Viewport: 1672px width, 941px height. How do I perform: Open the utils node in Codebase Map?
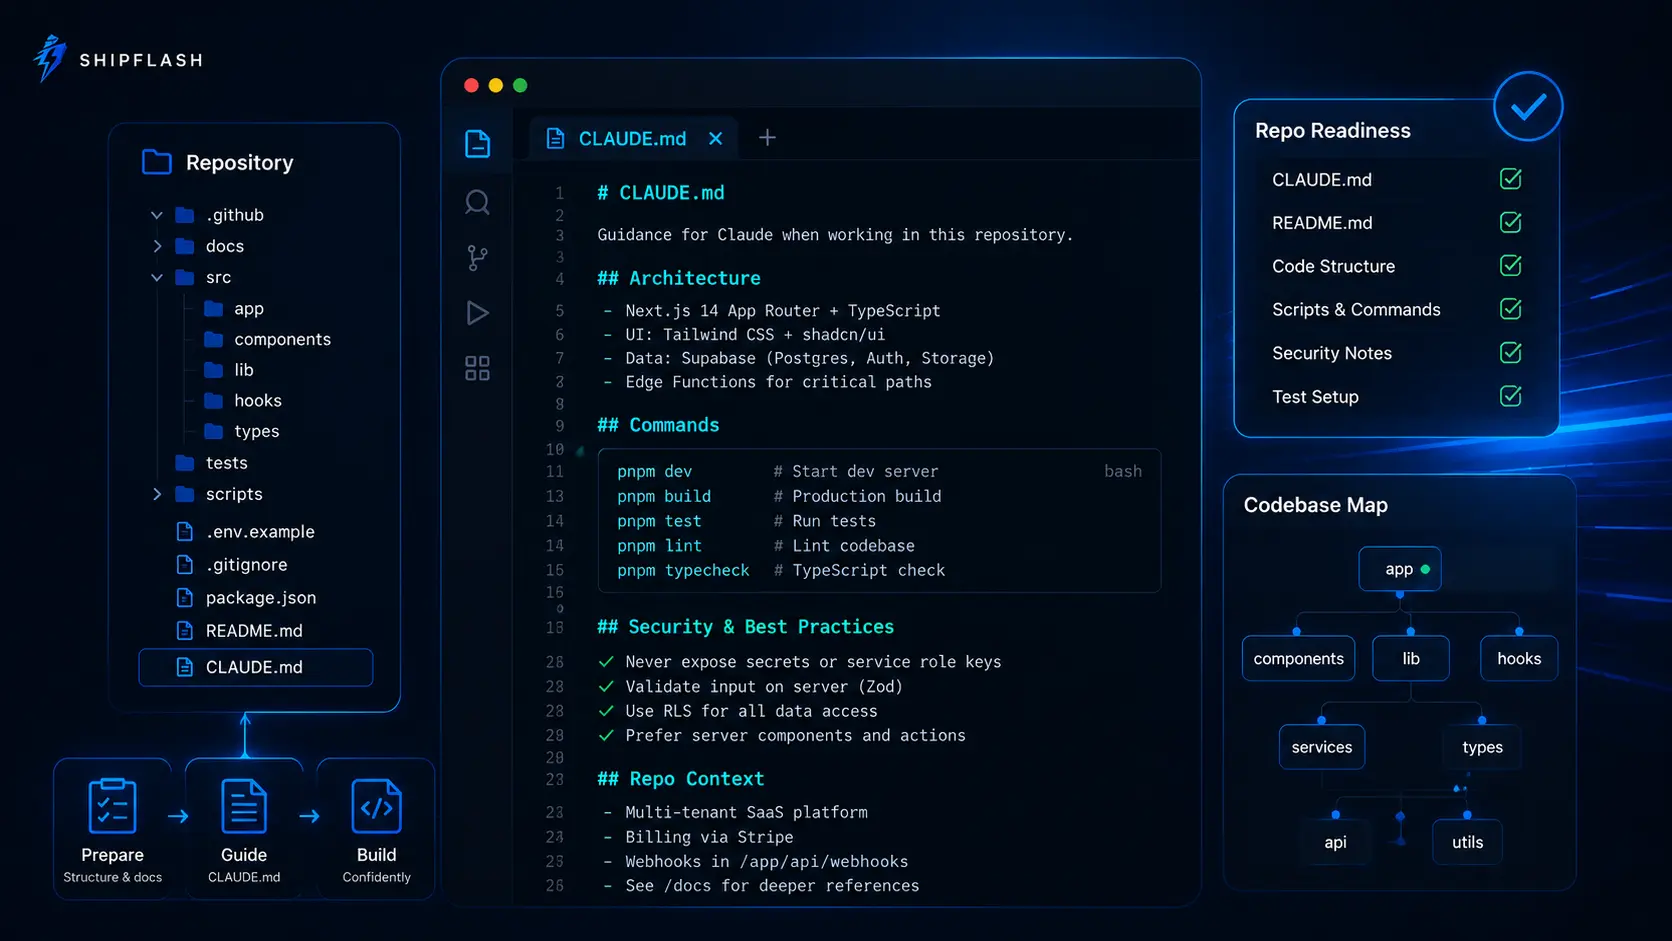pos(1467,842)
